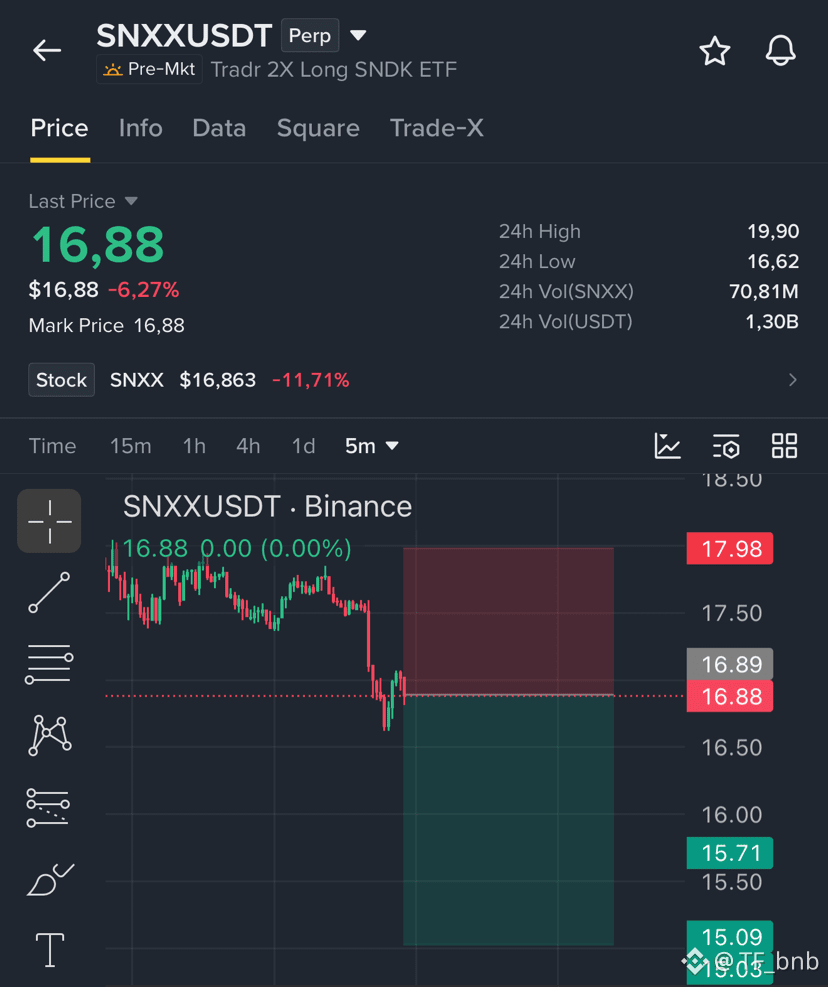Switch to the Data tab
This screenshot has width=828, height=987.
coord(219,128)
